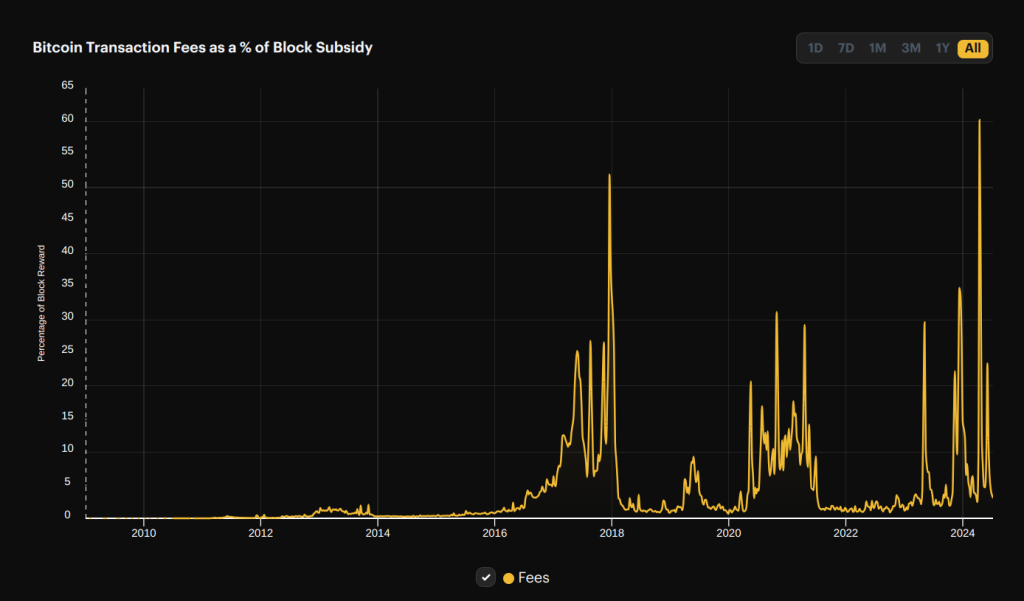
Task: Select the 1D time range
Action: [815, 48]
